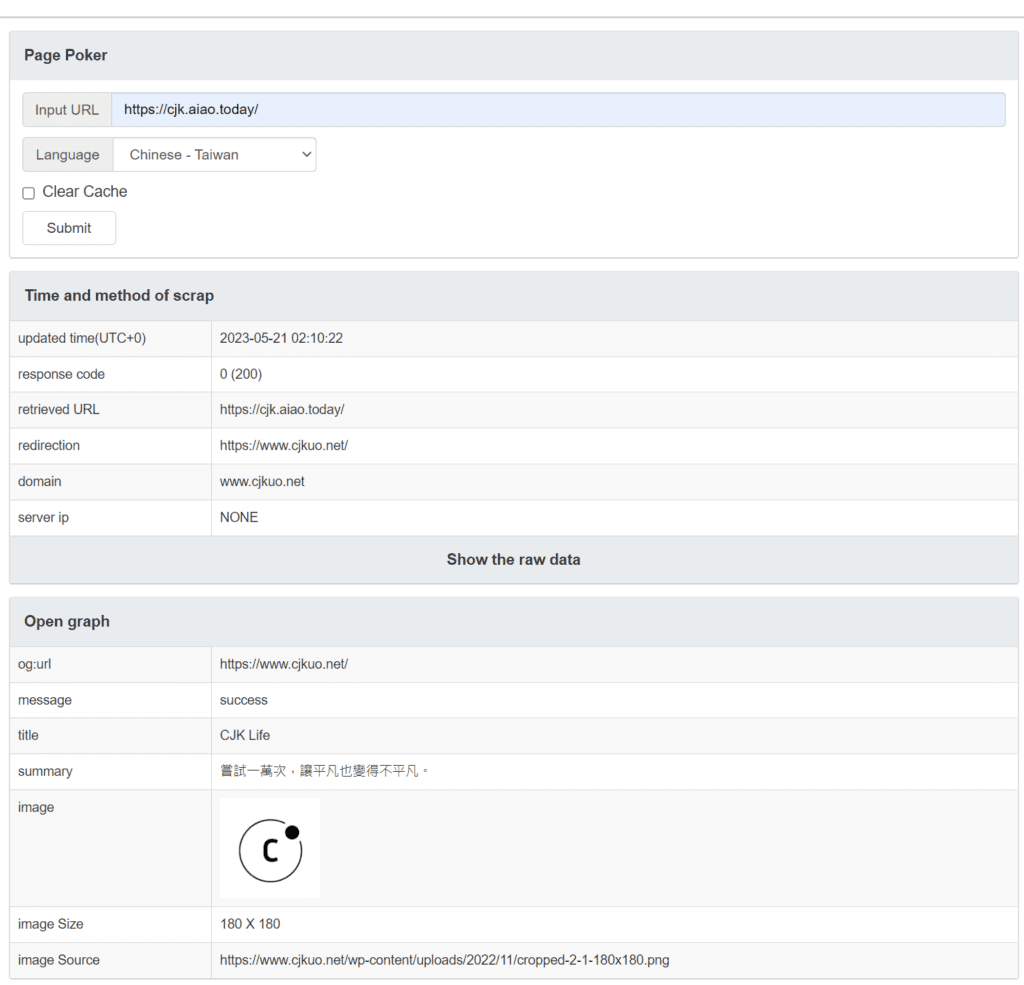Screen dimensions: 1024x985
Task: Select the domain value www.cjkuo.net
Action: point(263,481)
